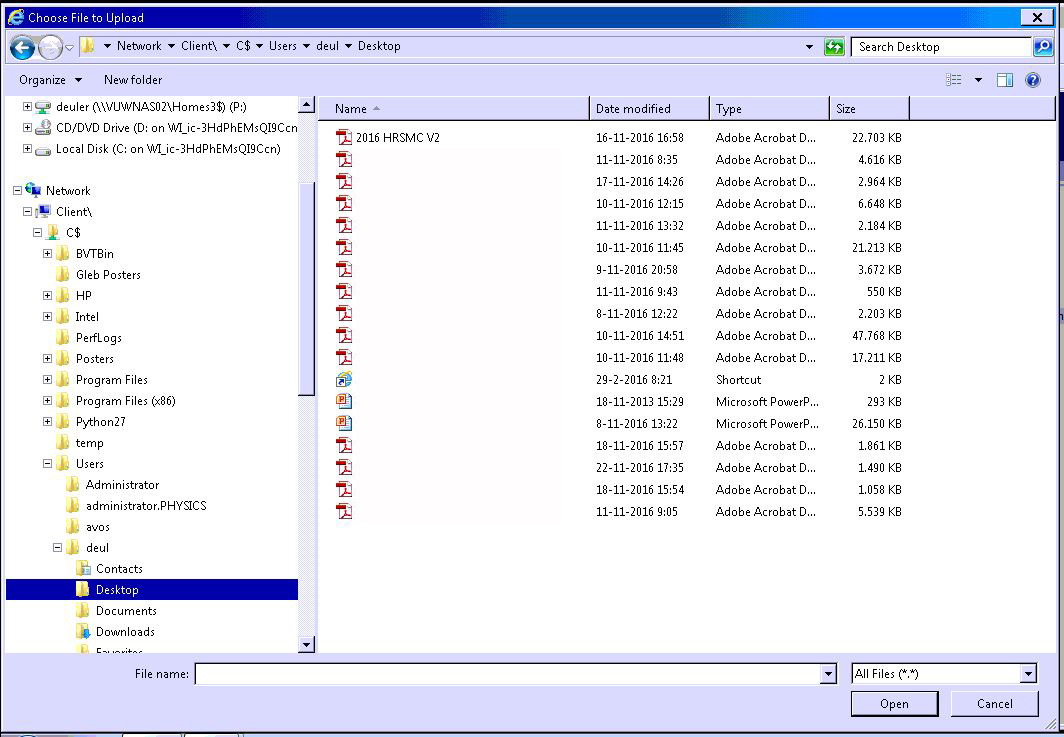Click the green refresh icon beside address bar
Screen dimensions: 1064x737
click(x=834, y=47)
